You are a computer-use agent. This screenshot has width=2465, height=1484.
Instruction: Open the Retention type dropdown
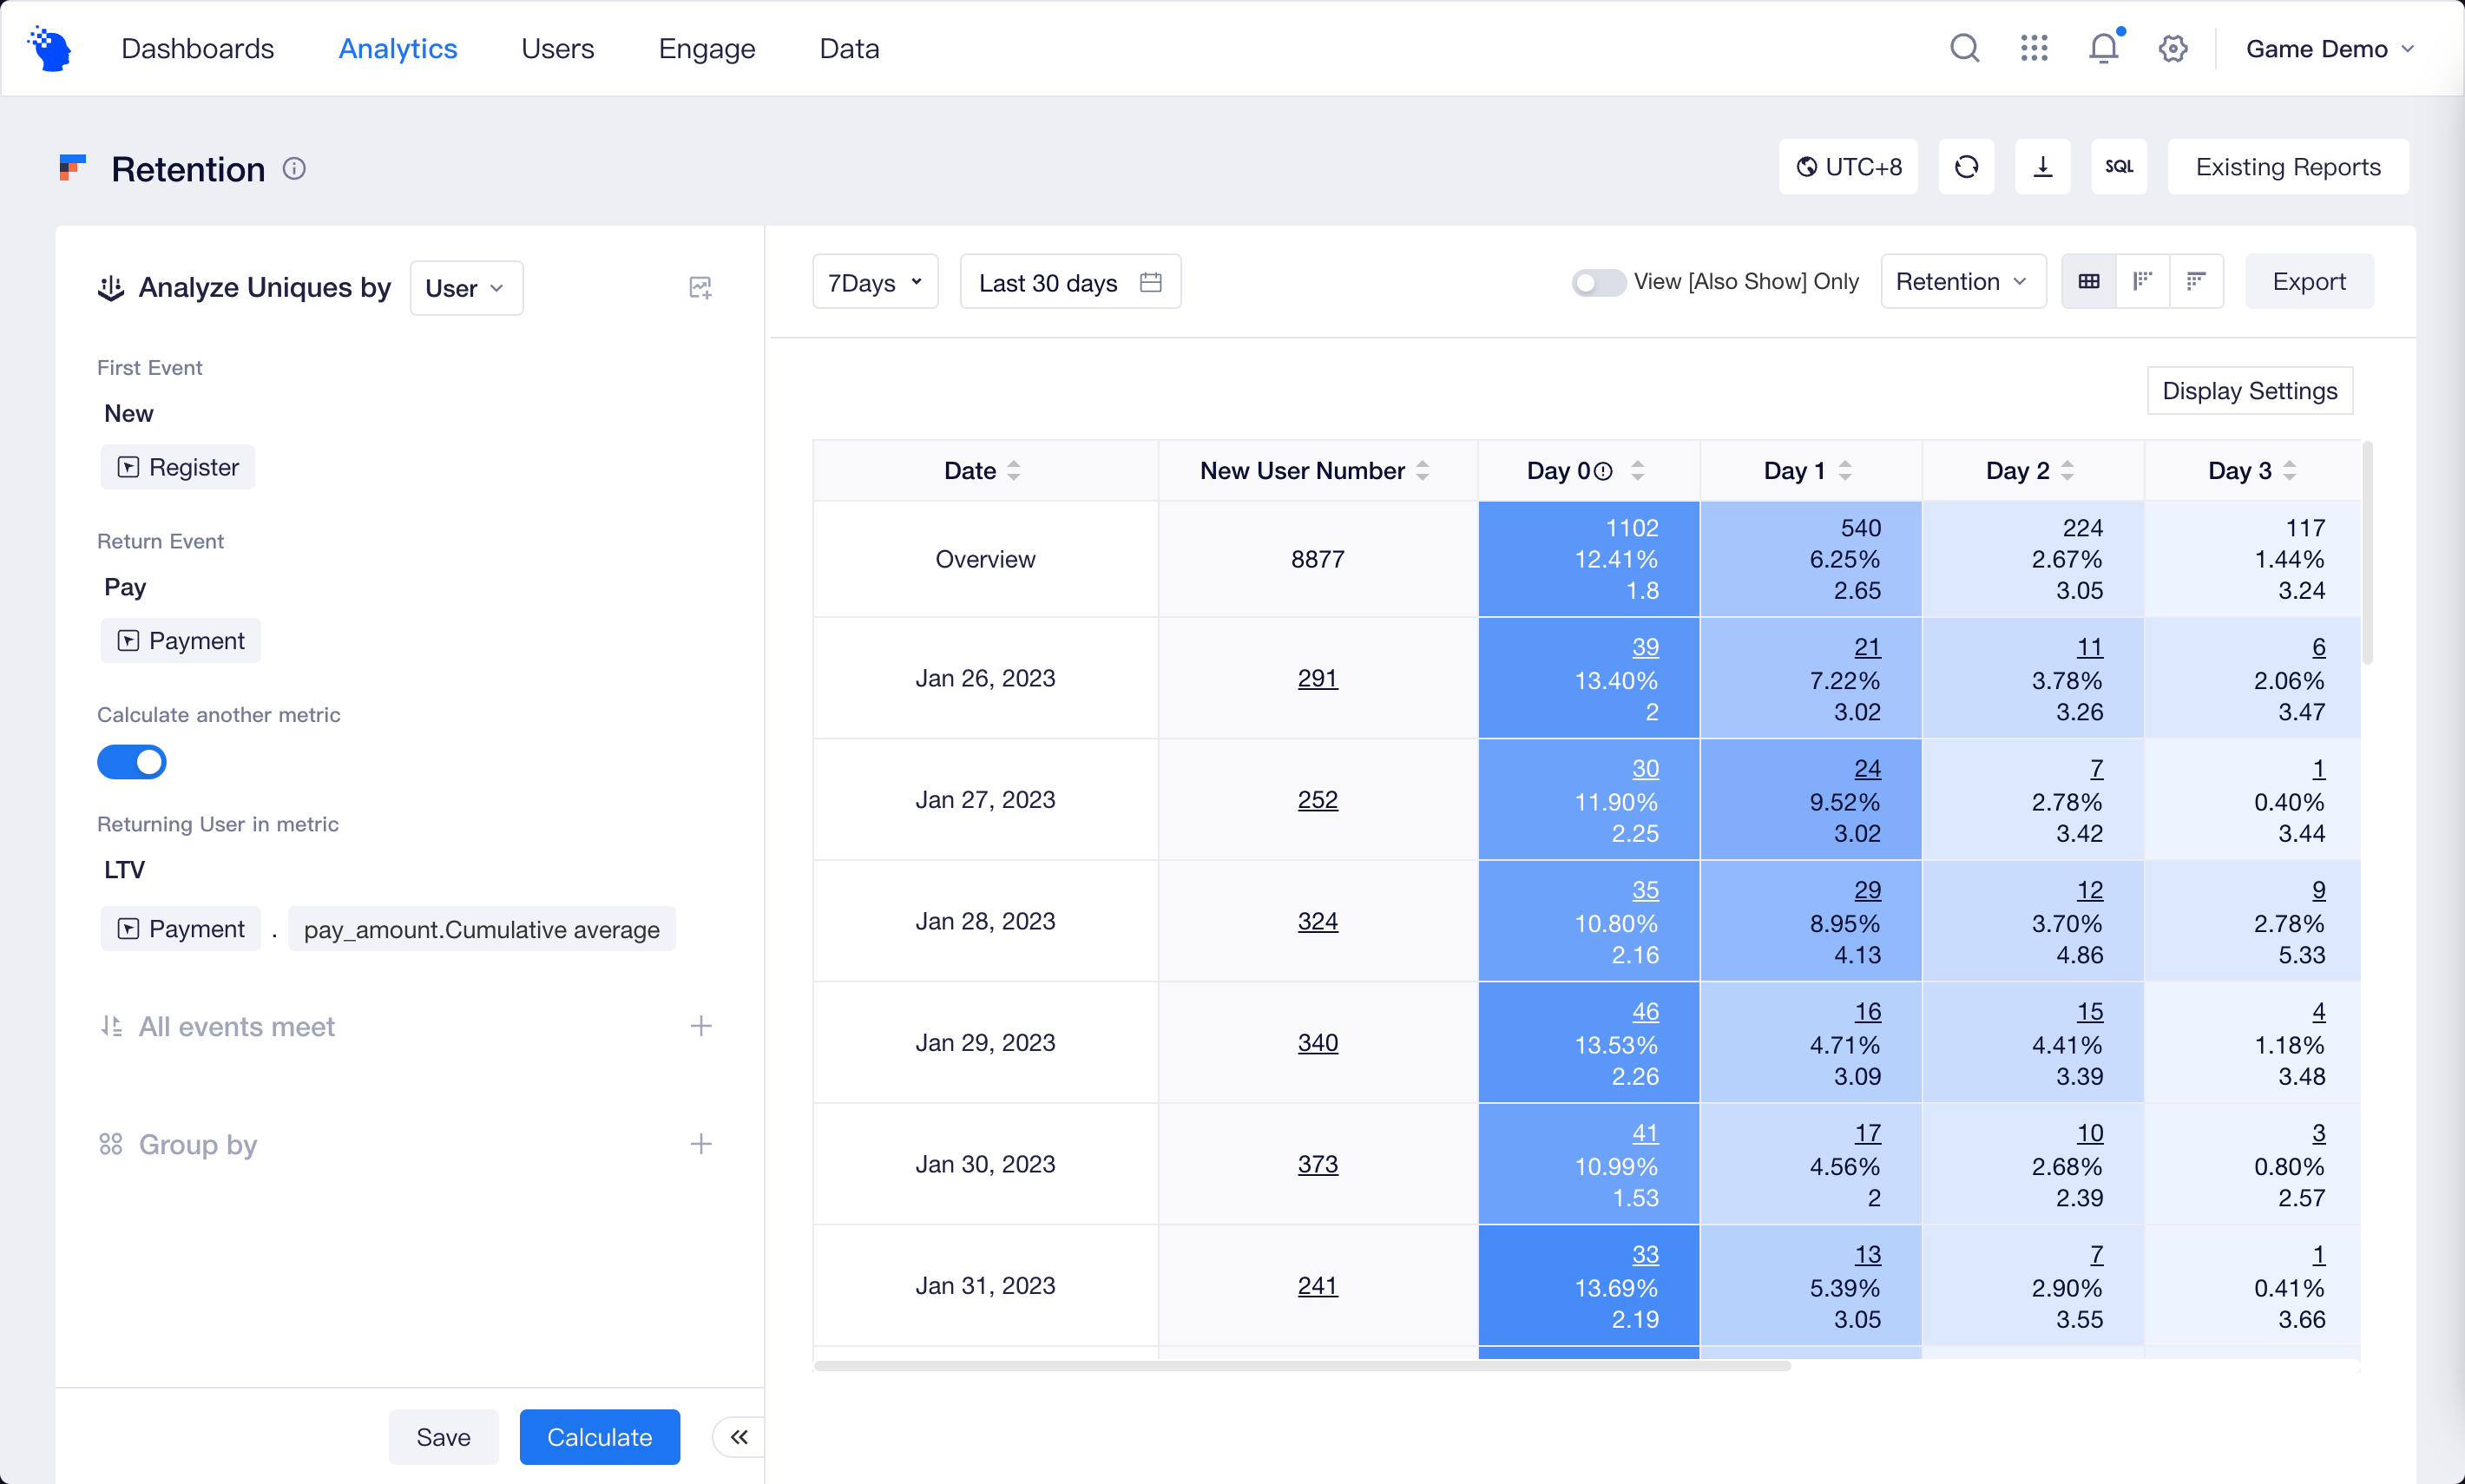point(1963,282)
